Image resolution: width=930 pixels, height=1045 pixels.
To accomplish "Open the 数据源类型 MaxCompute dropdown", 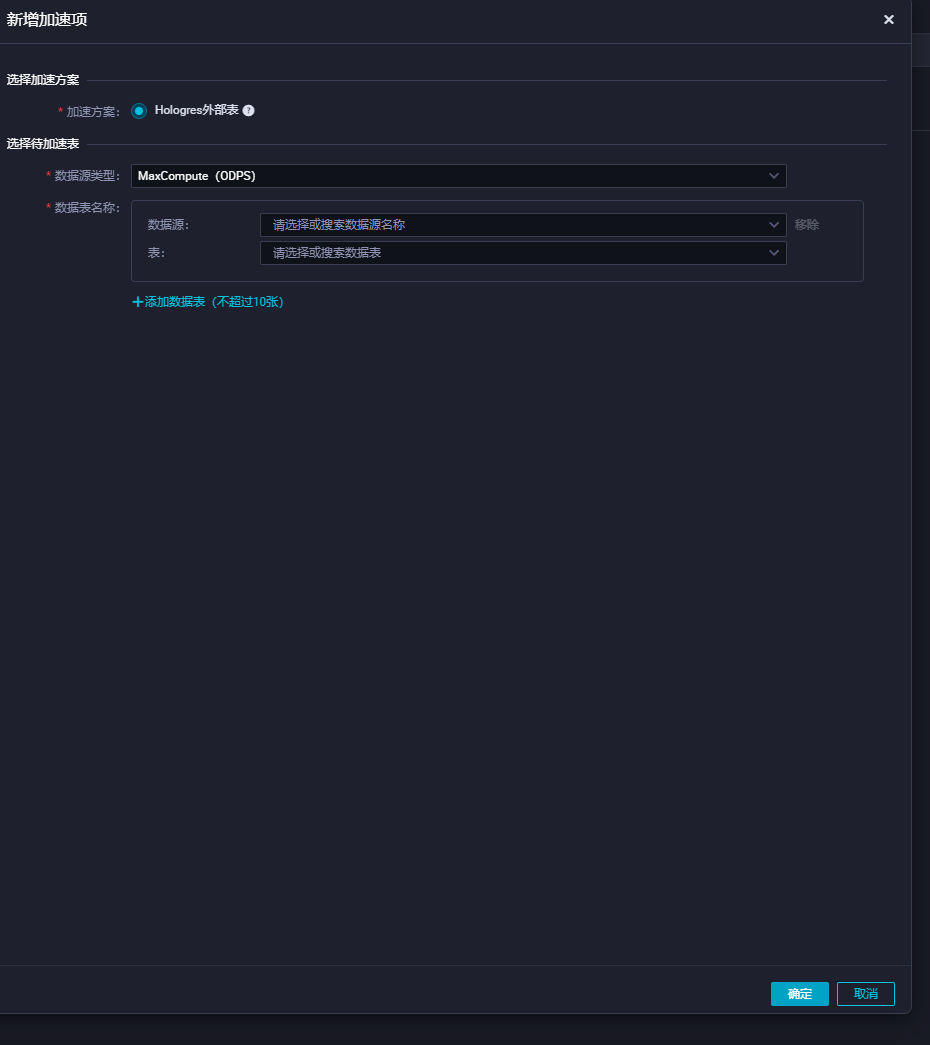I will click(x=459, y=176).
